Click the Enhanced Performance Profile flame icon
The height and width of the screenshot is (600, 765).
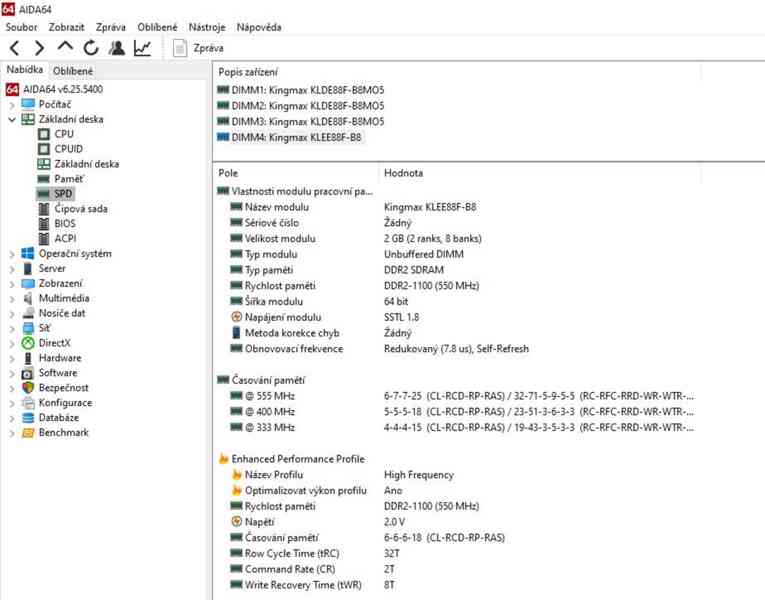point(223,459)
